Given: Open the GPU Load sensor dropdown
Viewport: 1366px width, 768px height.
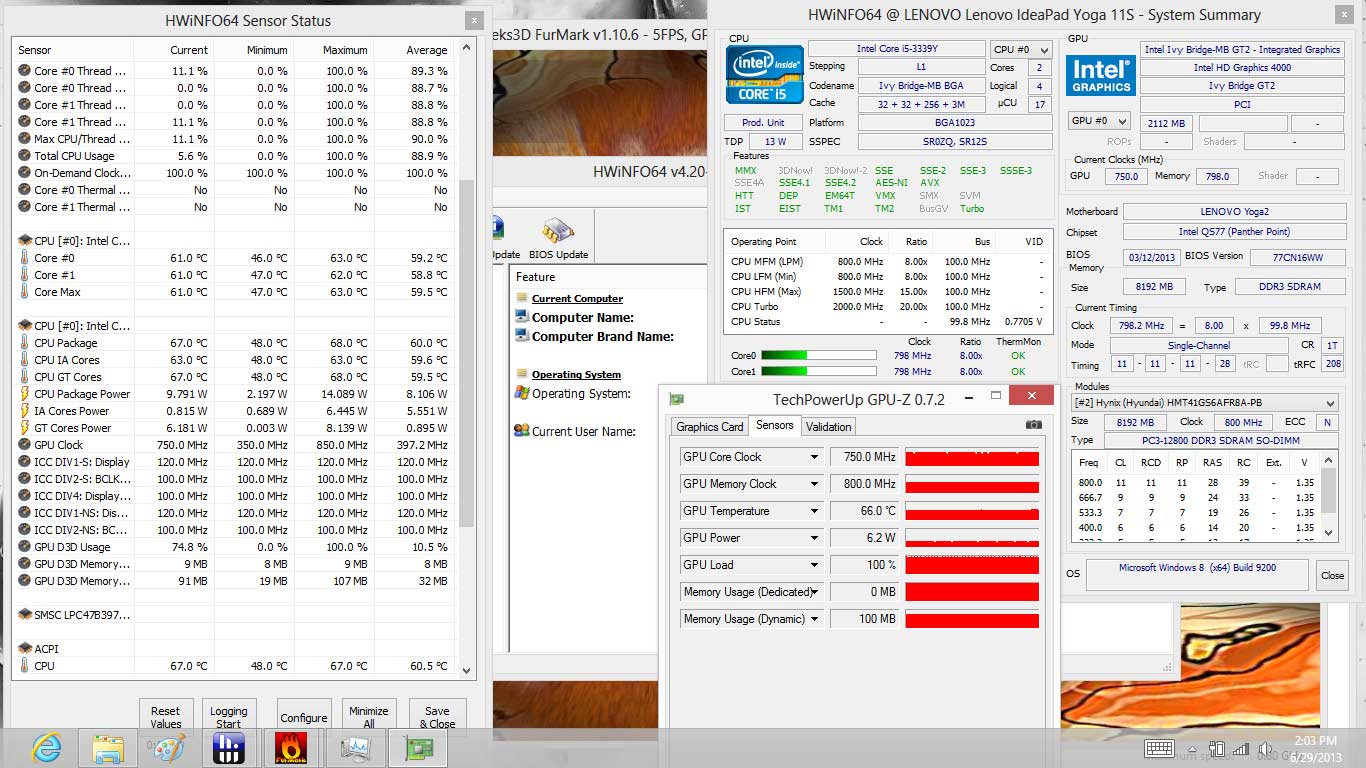Looking at the screenshot, I should tap(815, 565).
